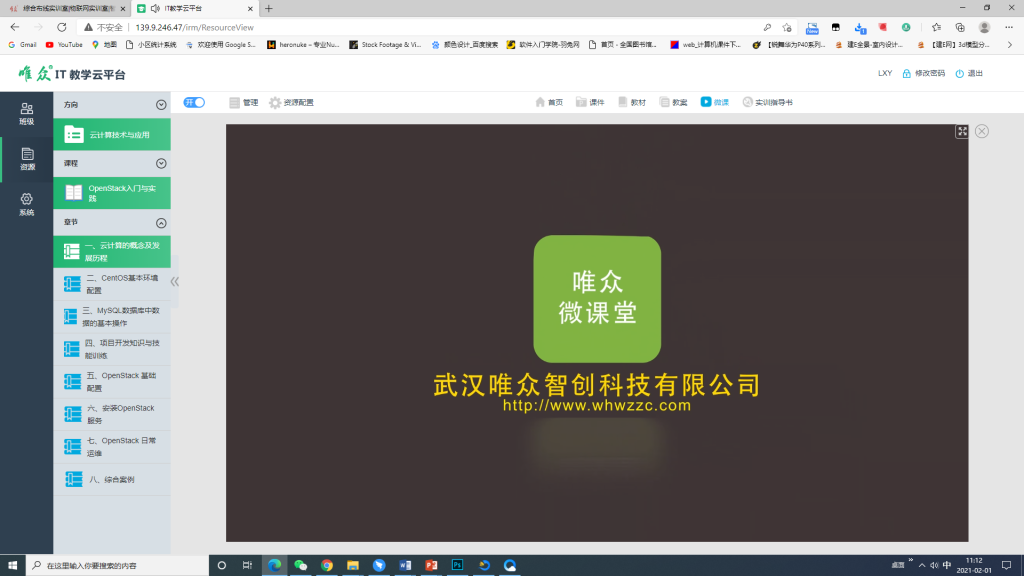Open browser profile avatar
Viewport: 1024px width, 576px height.
coord(984,27)
